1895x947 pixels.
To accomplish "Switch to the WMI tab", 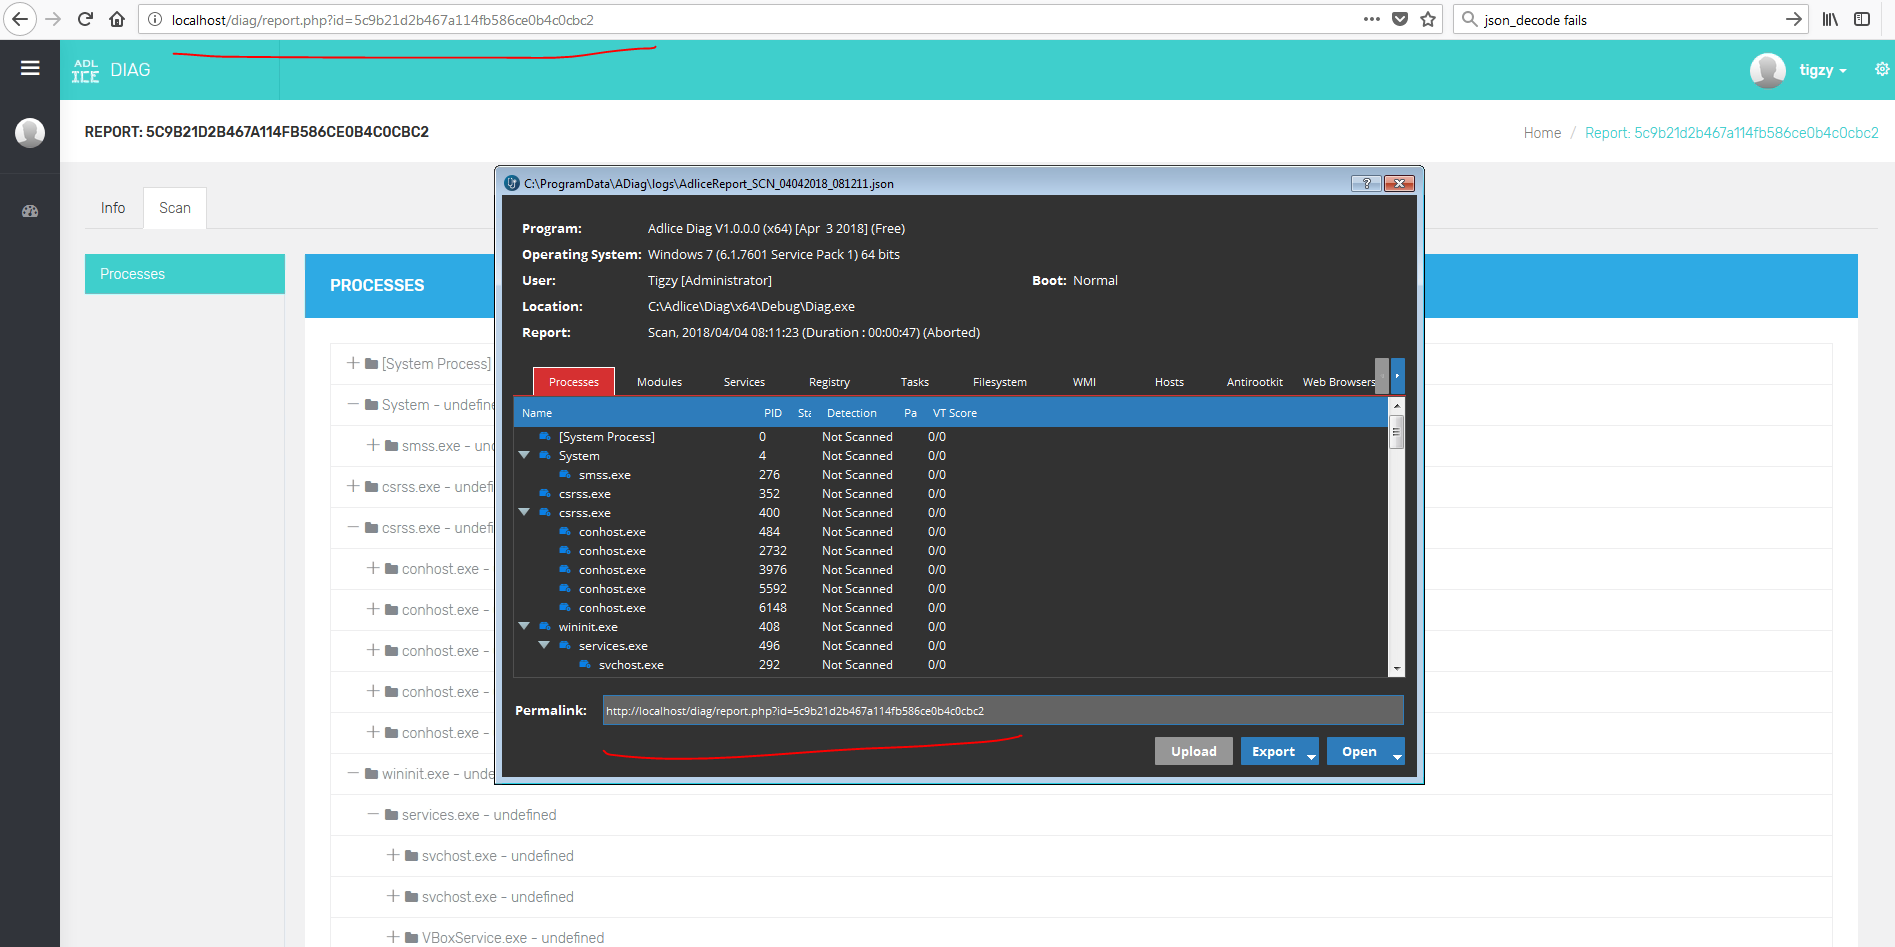I will (x=1084, y=382).
